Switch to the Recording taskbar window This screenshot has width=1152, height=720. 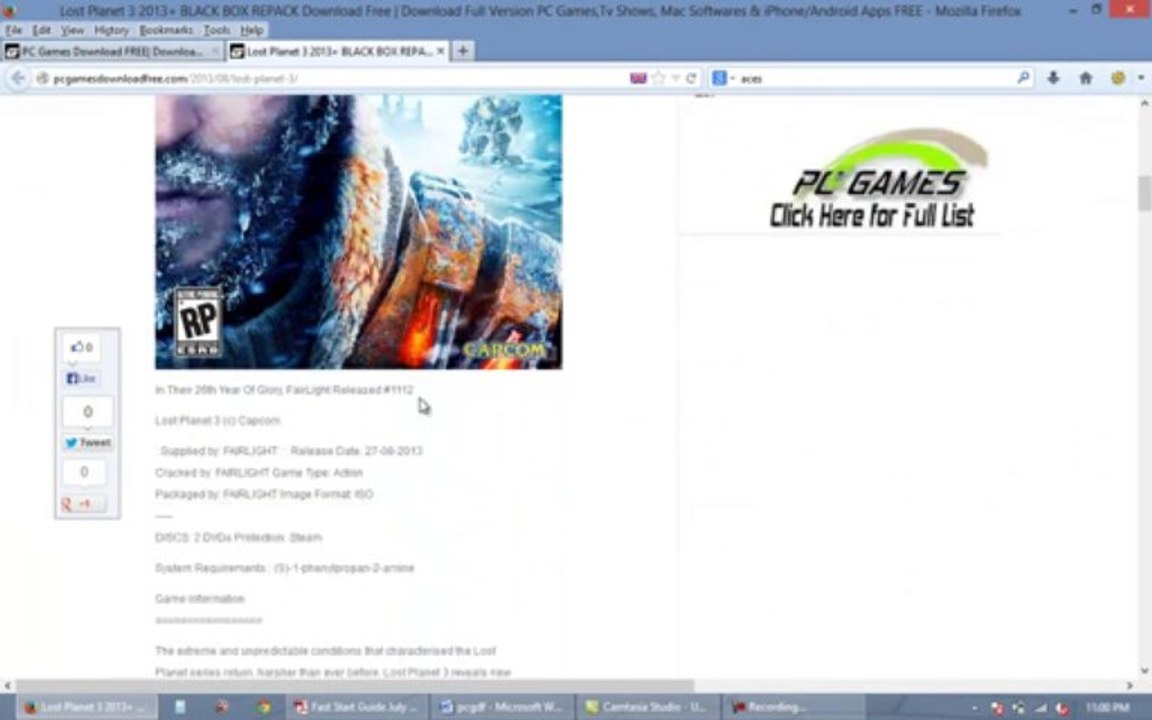793,707
